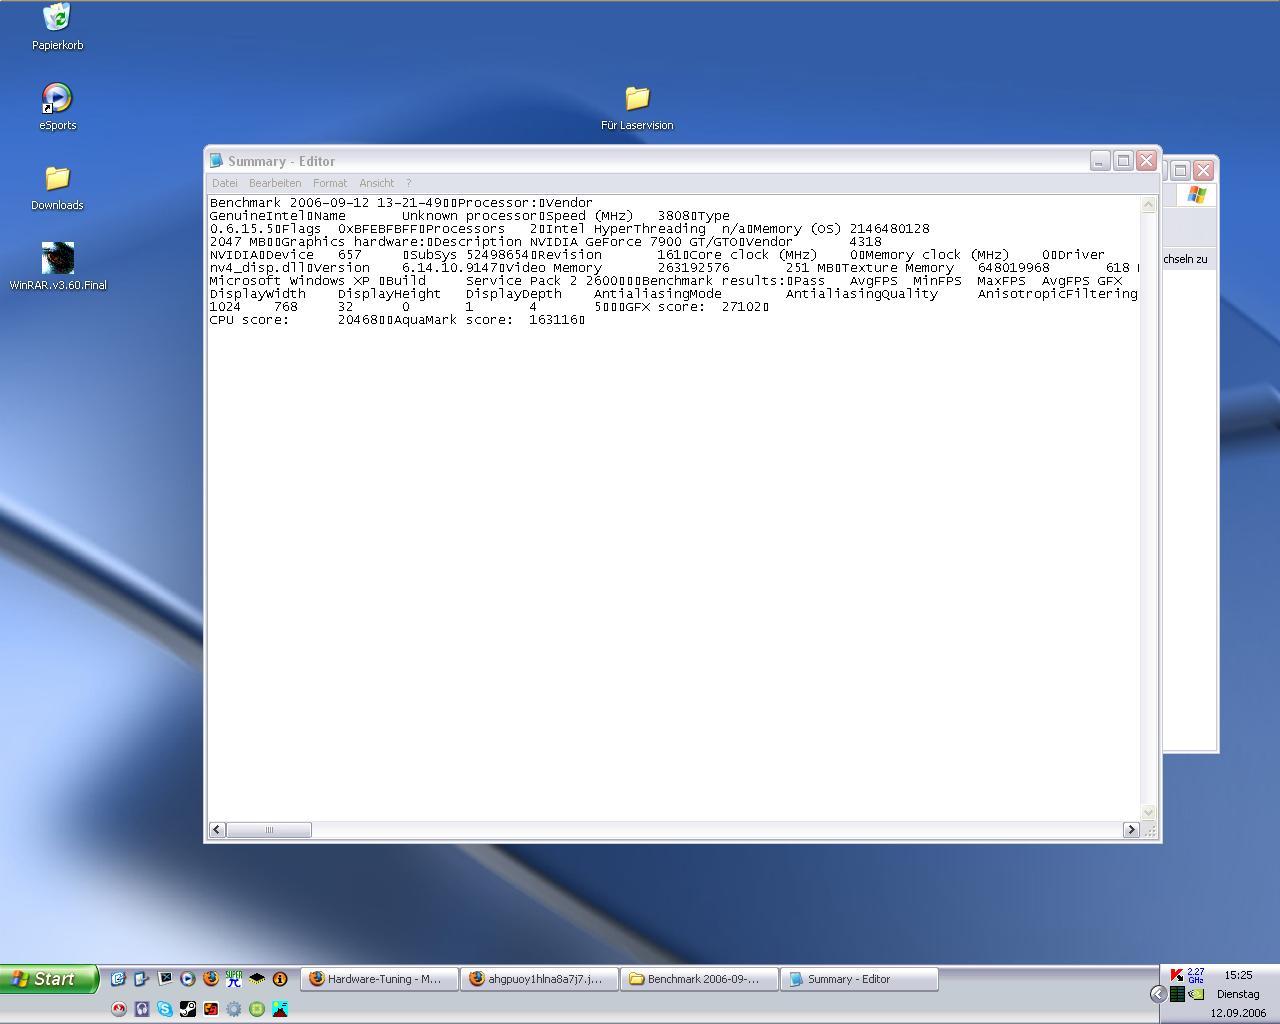Screen dimensions: 1280x1024
Task: Launch Skype from quick launch
Action: point(165,1009)
